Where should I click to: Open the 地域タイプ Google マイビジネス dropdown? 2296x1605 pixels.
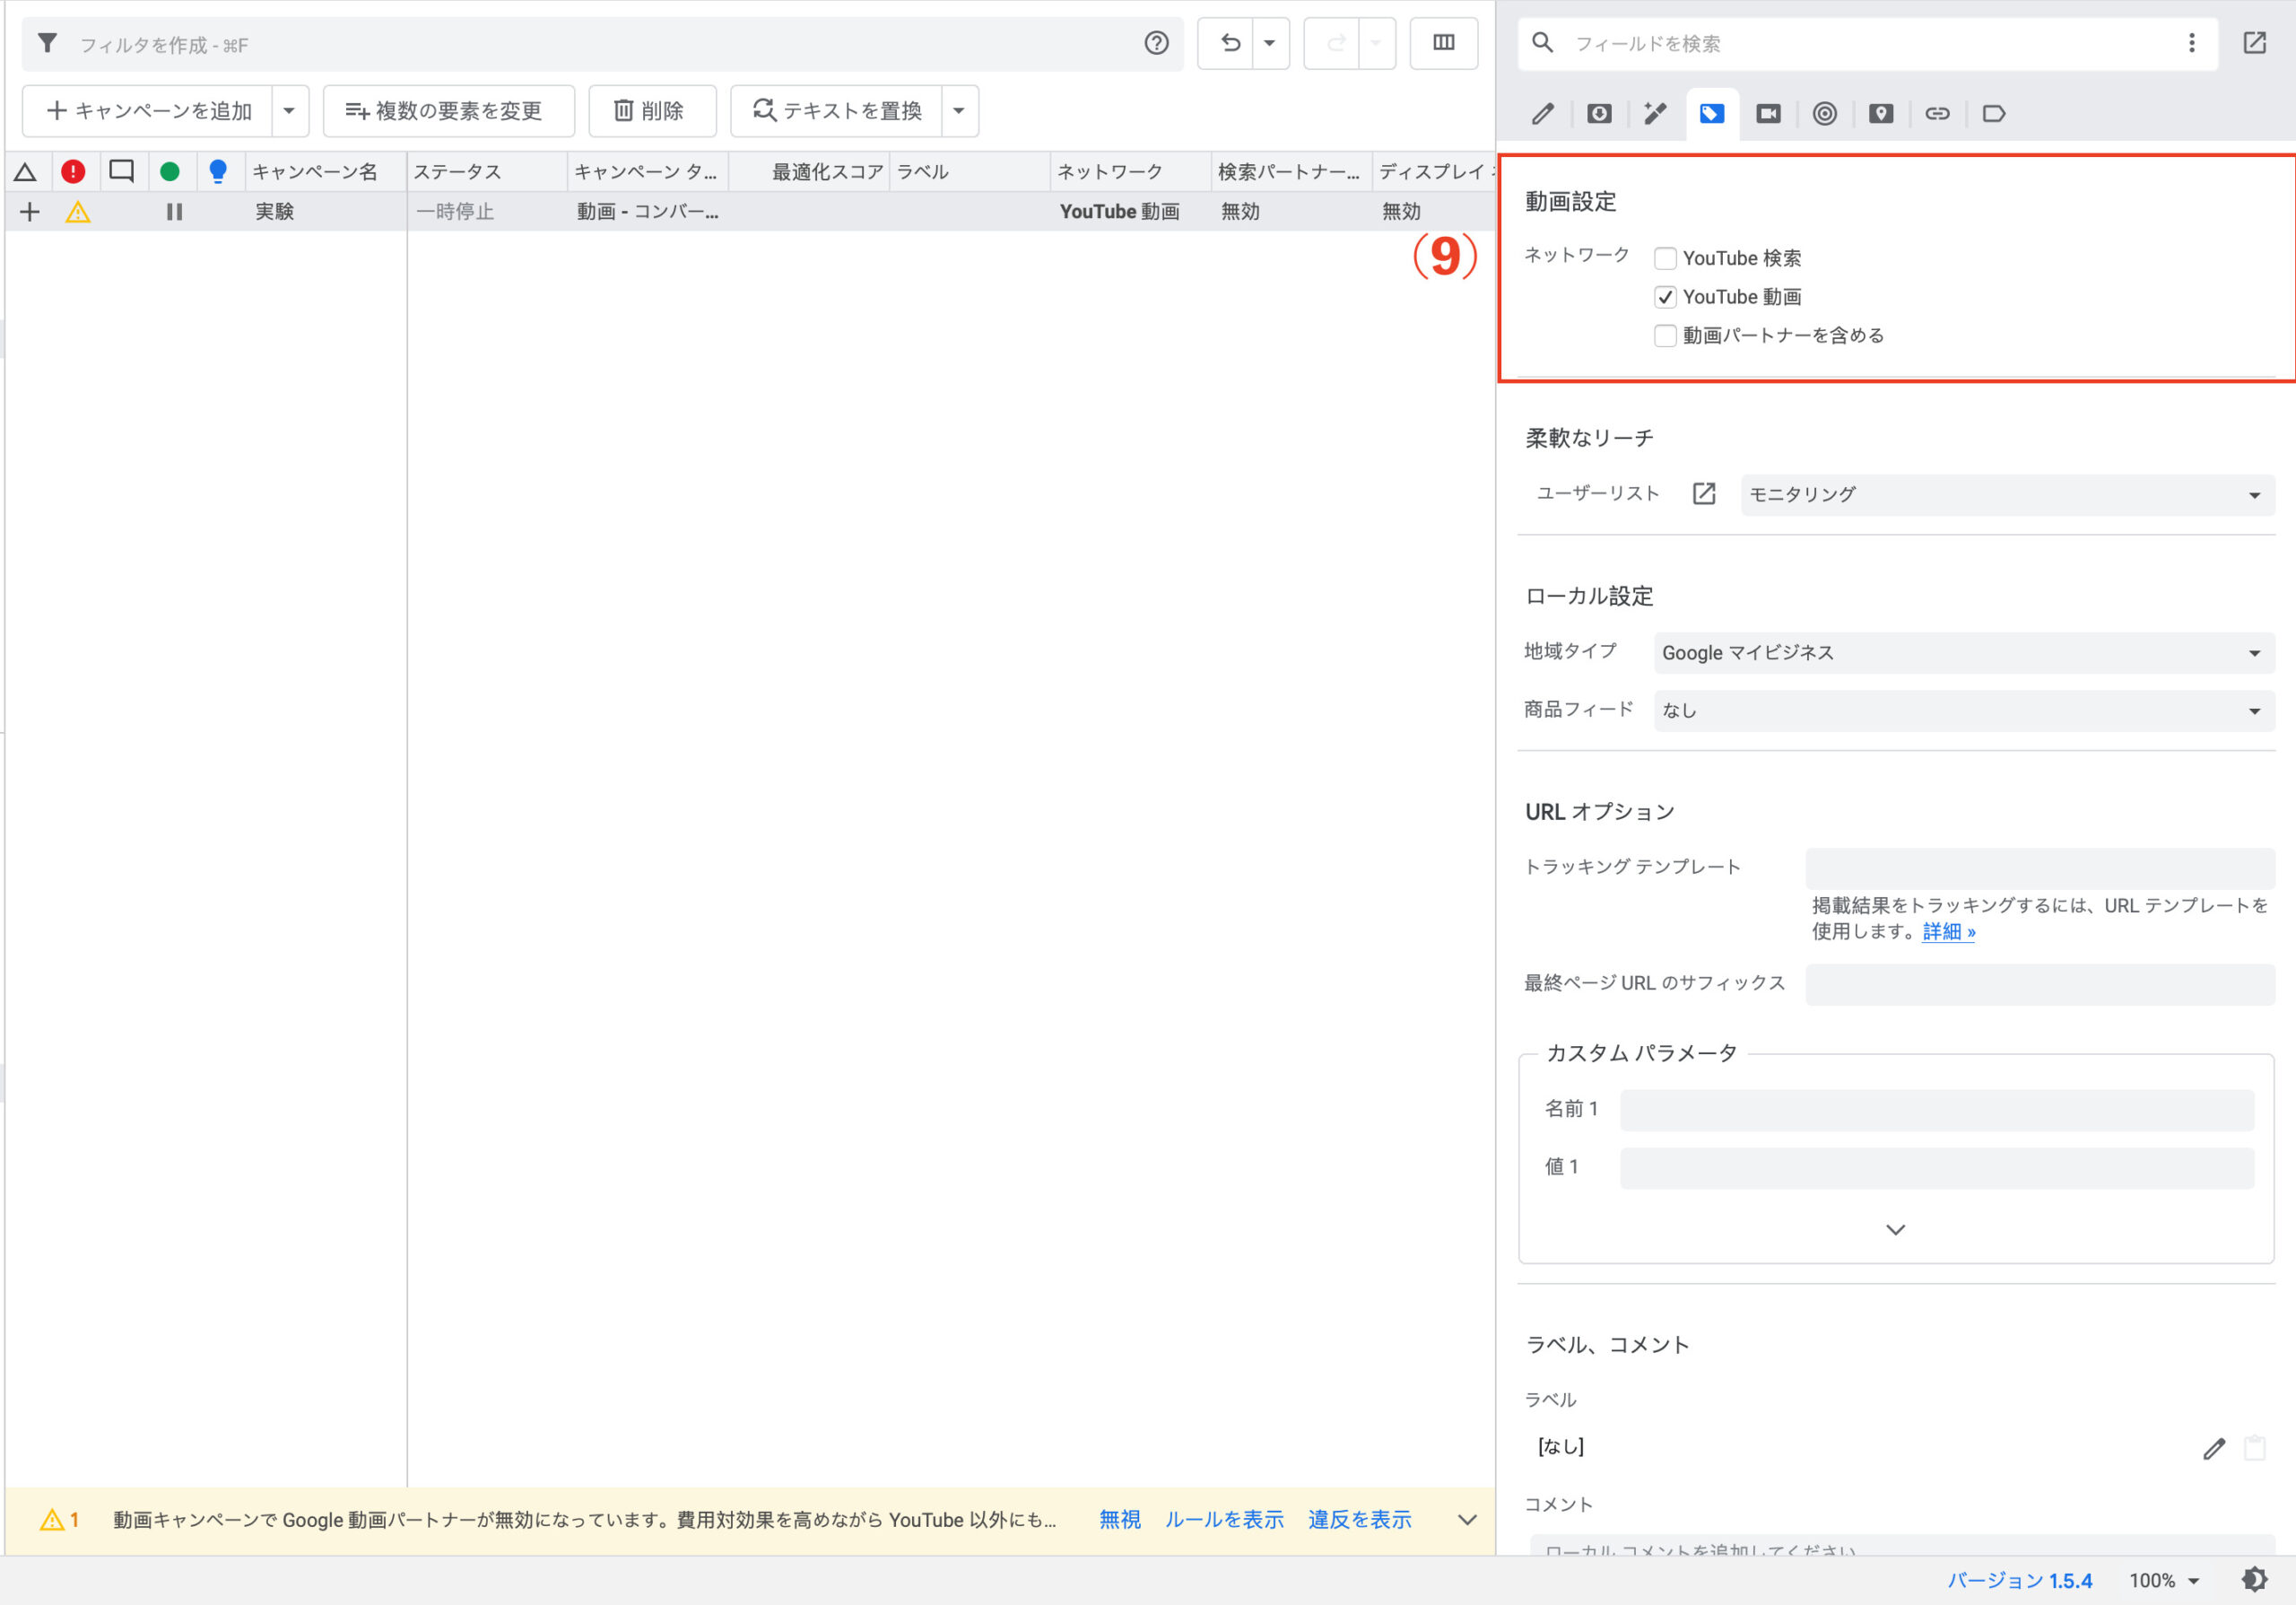(1963, 653)
